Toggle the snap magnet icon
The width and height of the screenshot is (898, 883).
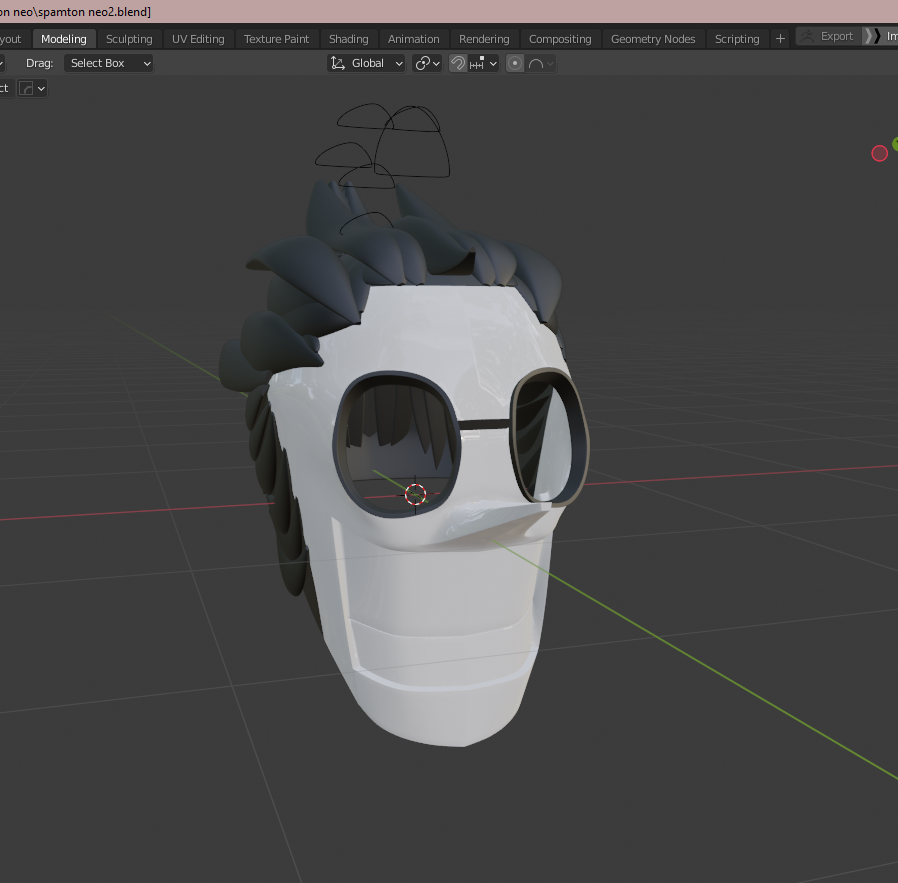458,63
